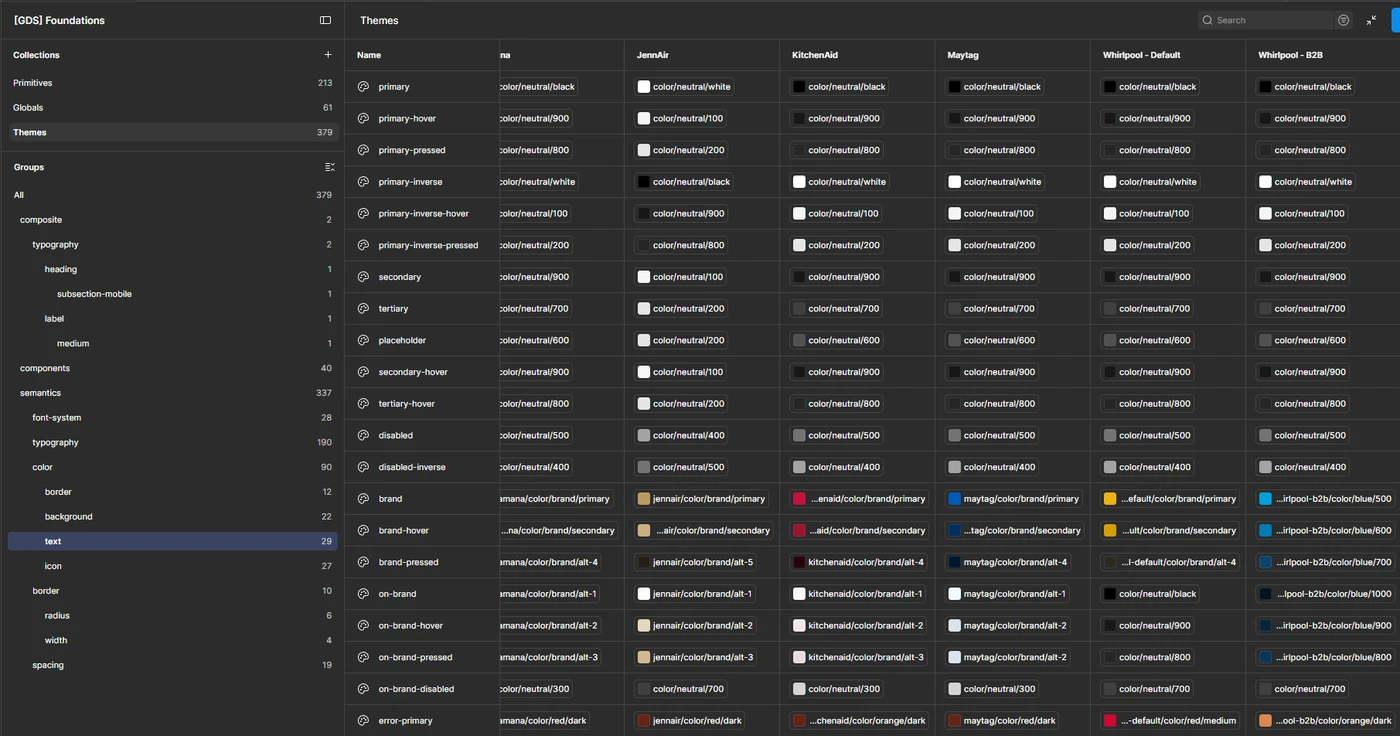Click the JennAir column header
1400x736 pixels.
point(701,55)
